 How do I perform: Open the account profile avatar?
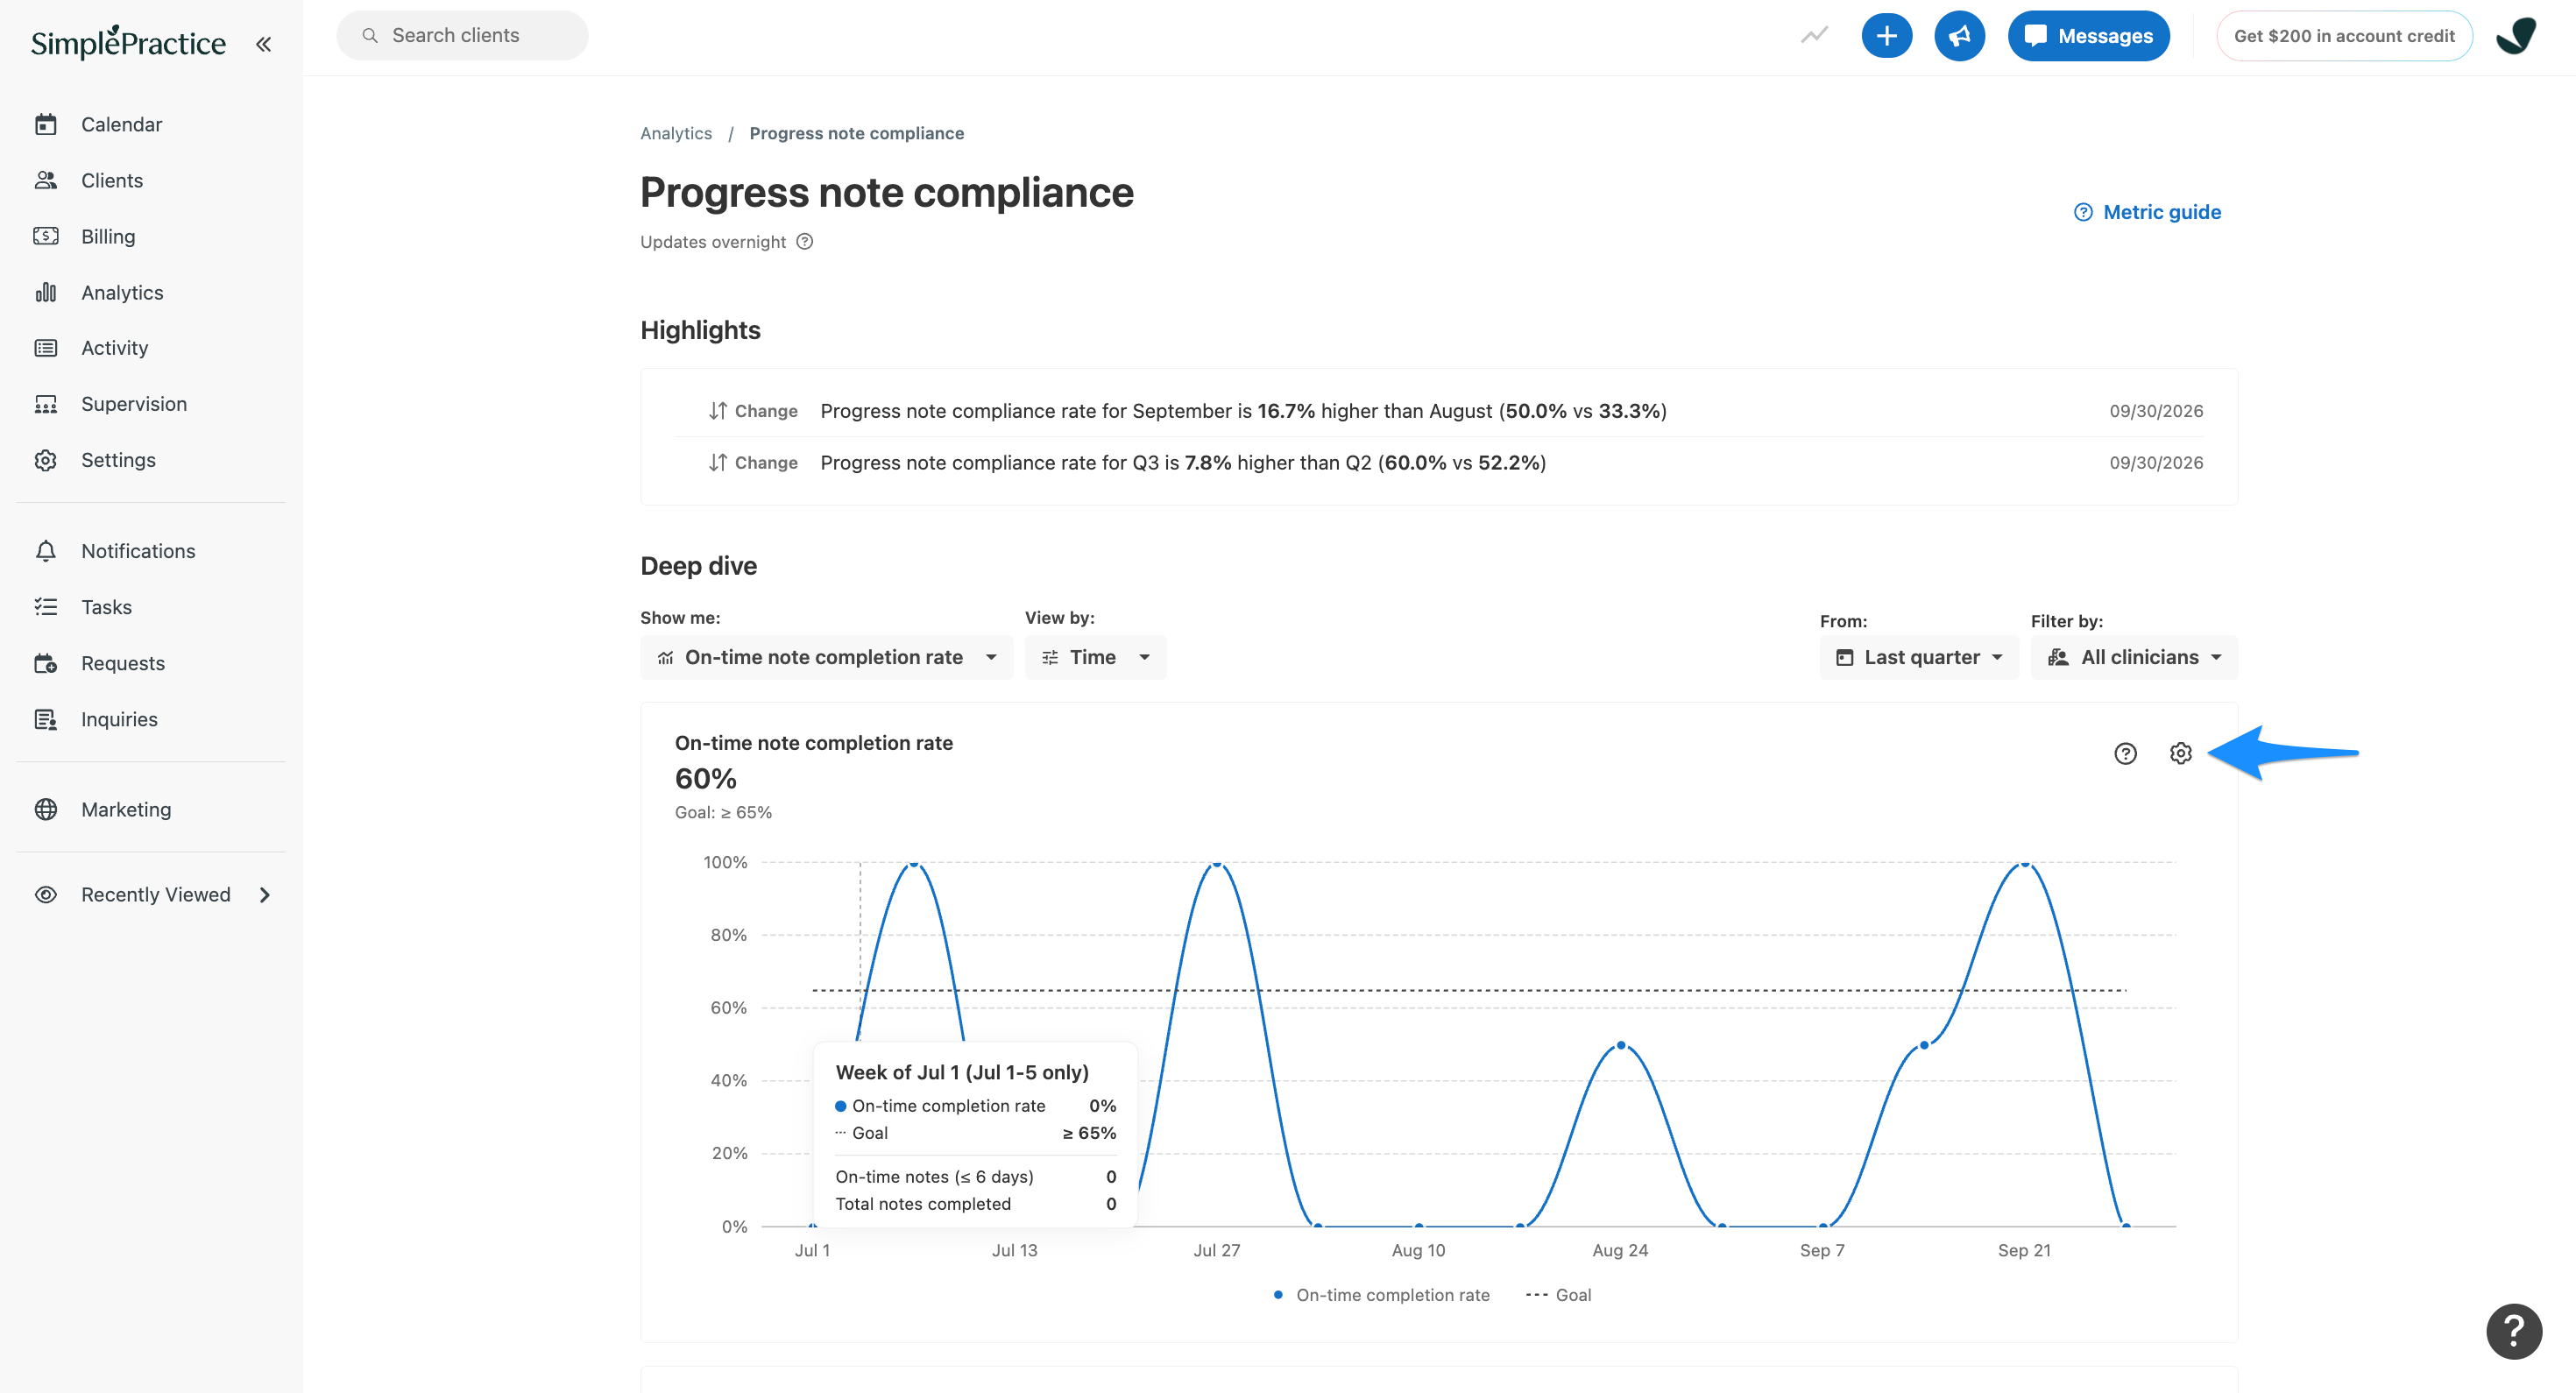point(2516,36)
